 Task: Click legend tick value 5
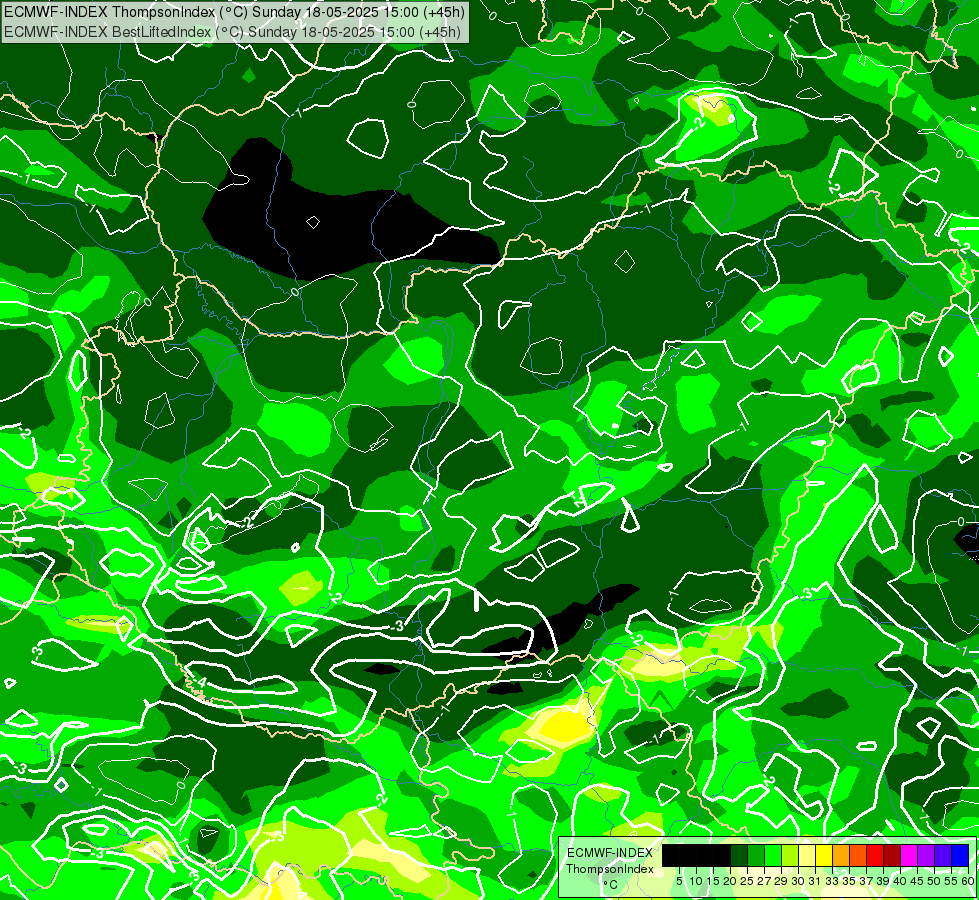(679, 881)
